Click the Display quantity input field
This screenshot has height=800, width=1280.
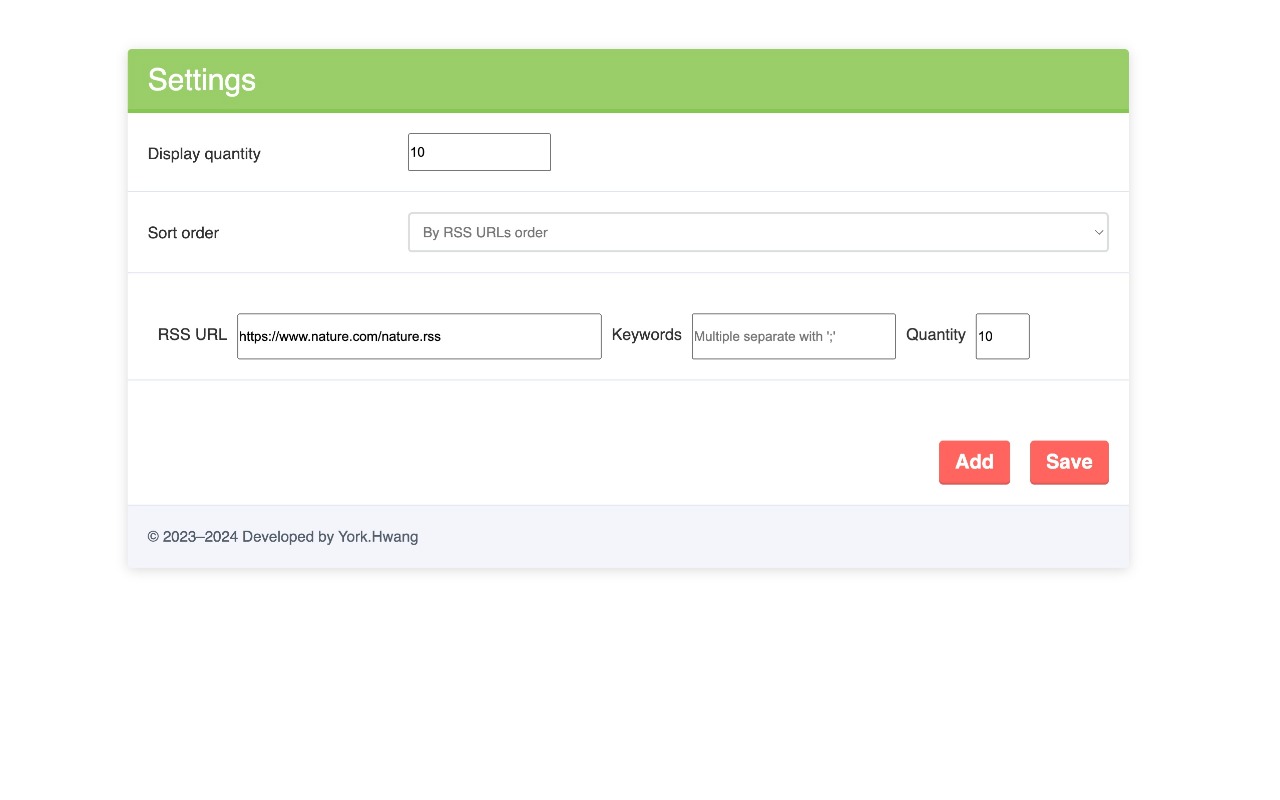click(x=479, y=152)
